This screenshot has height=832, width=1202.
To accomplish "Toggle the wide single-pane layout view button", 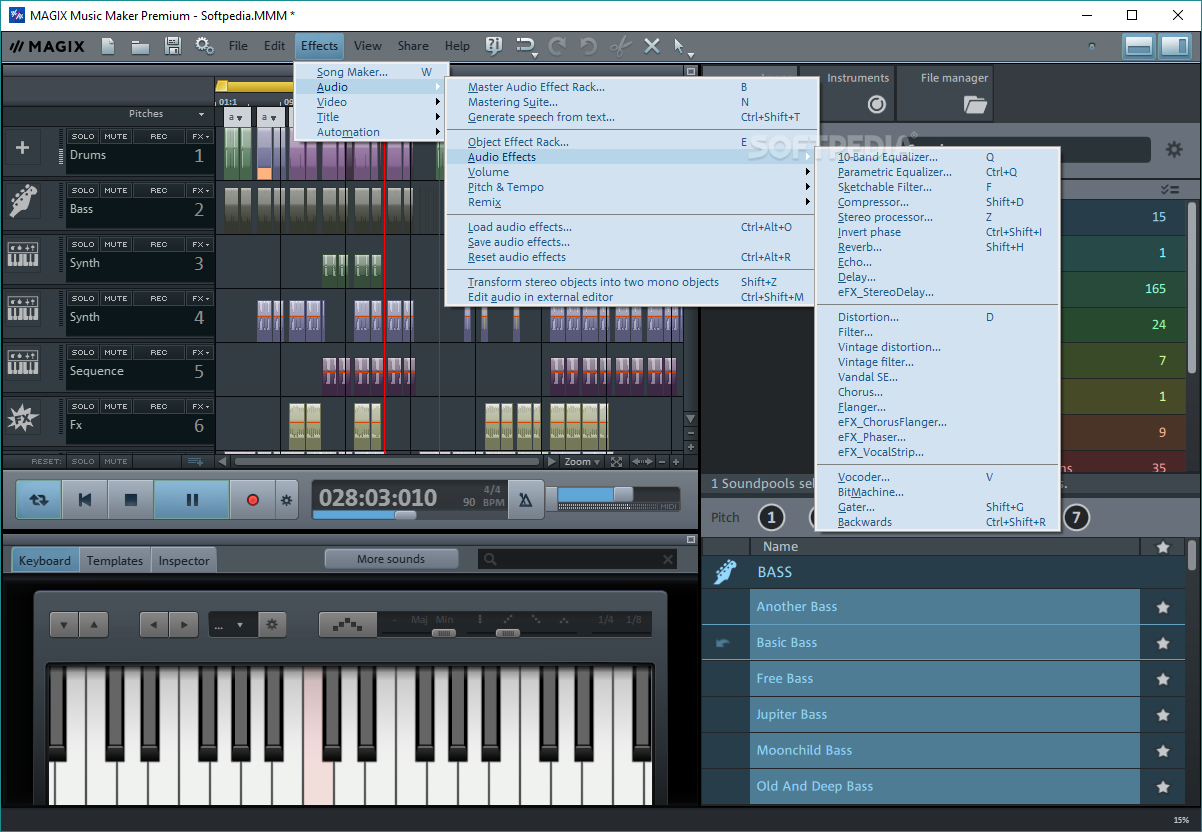I will pyautogui.click(x=1139, y=46).
